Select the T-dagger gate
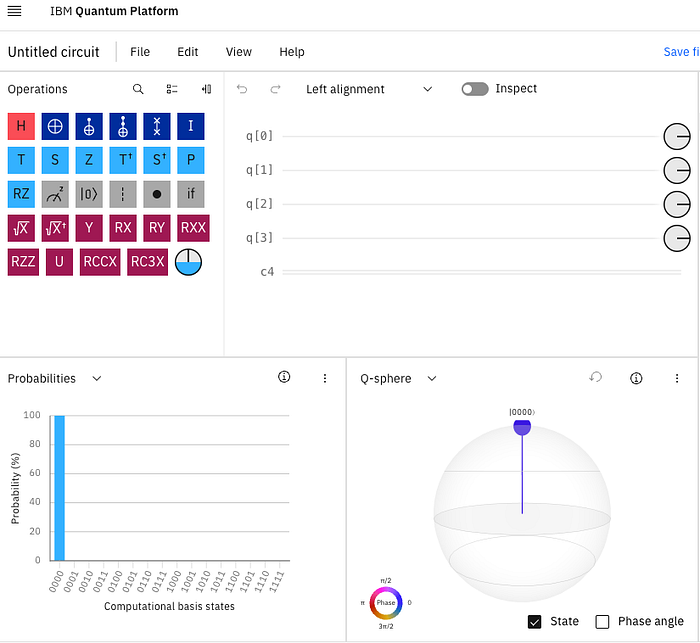The image size is (700, 643). 123,160
